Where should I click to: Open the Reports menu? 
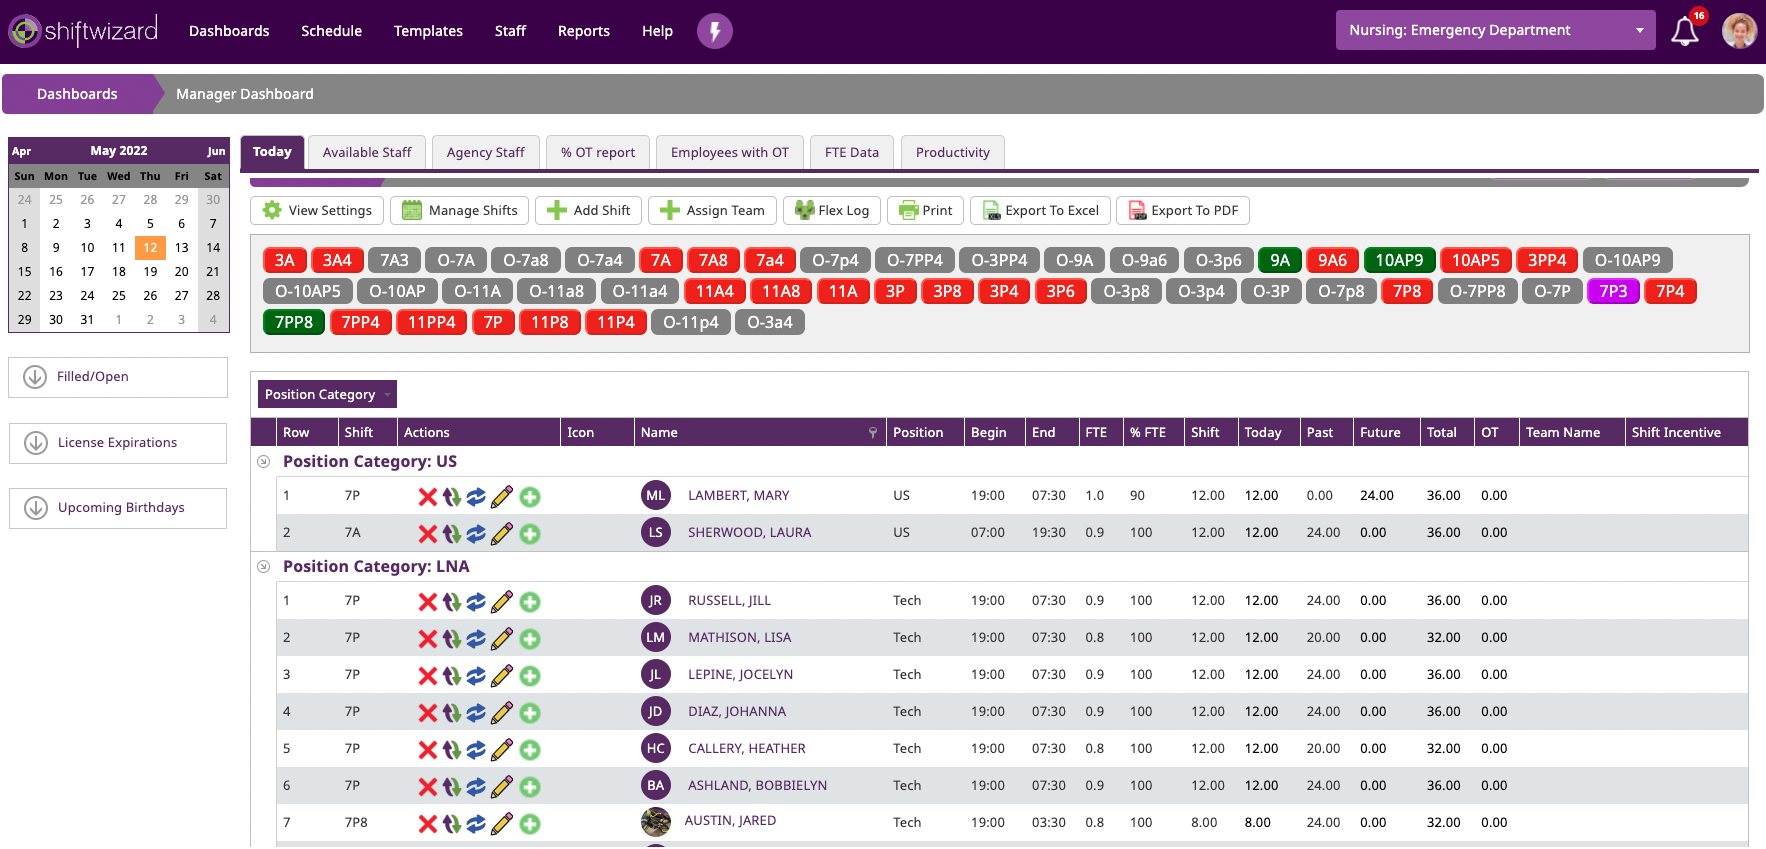[x=583, y=31]
